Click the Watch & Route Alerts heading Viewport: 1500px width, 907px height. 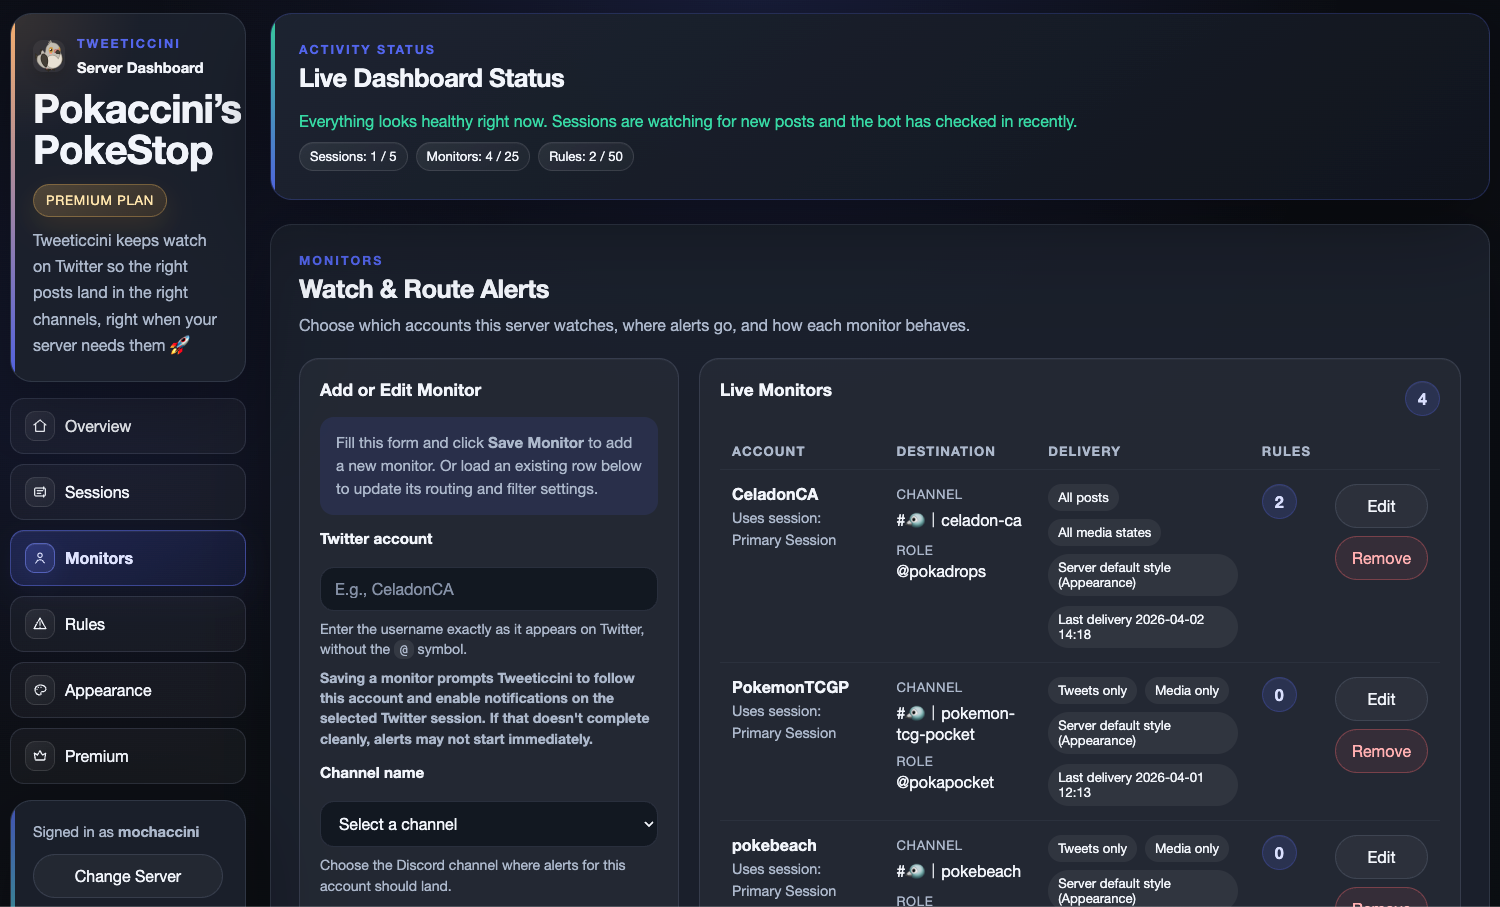(424, 289)
